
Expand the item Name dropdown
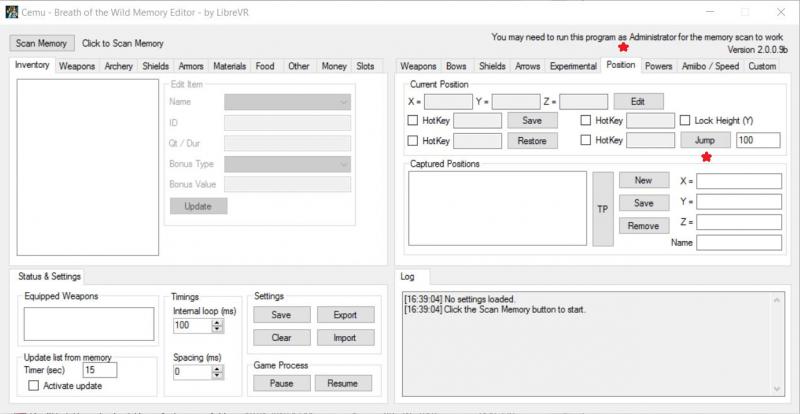point(288,102)
